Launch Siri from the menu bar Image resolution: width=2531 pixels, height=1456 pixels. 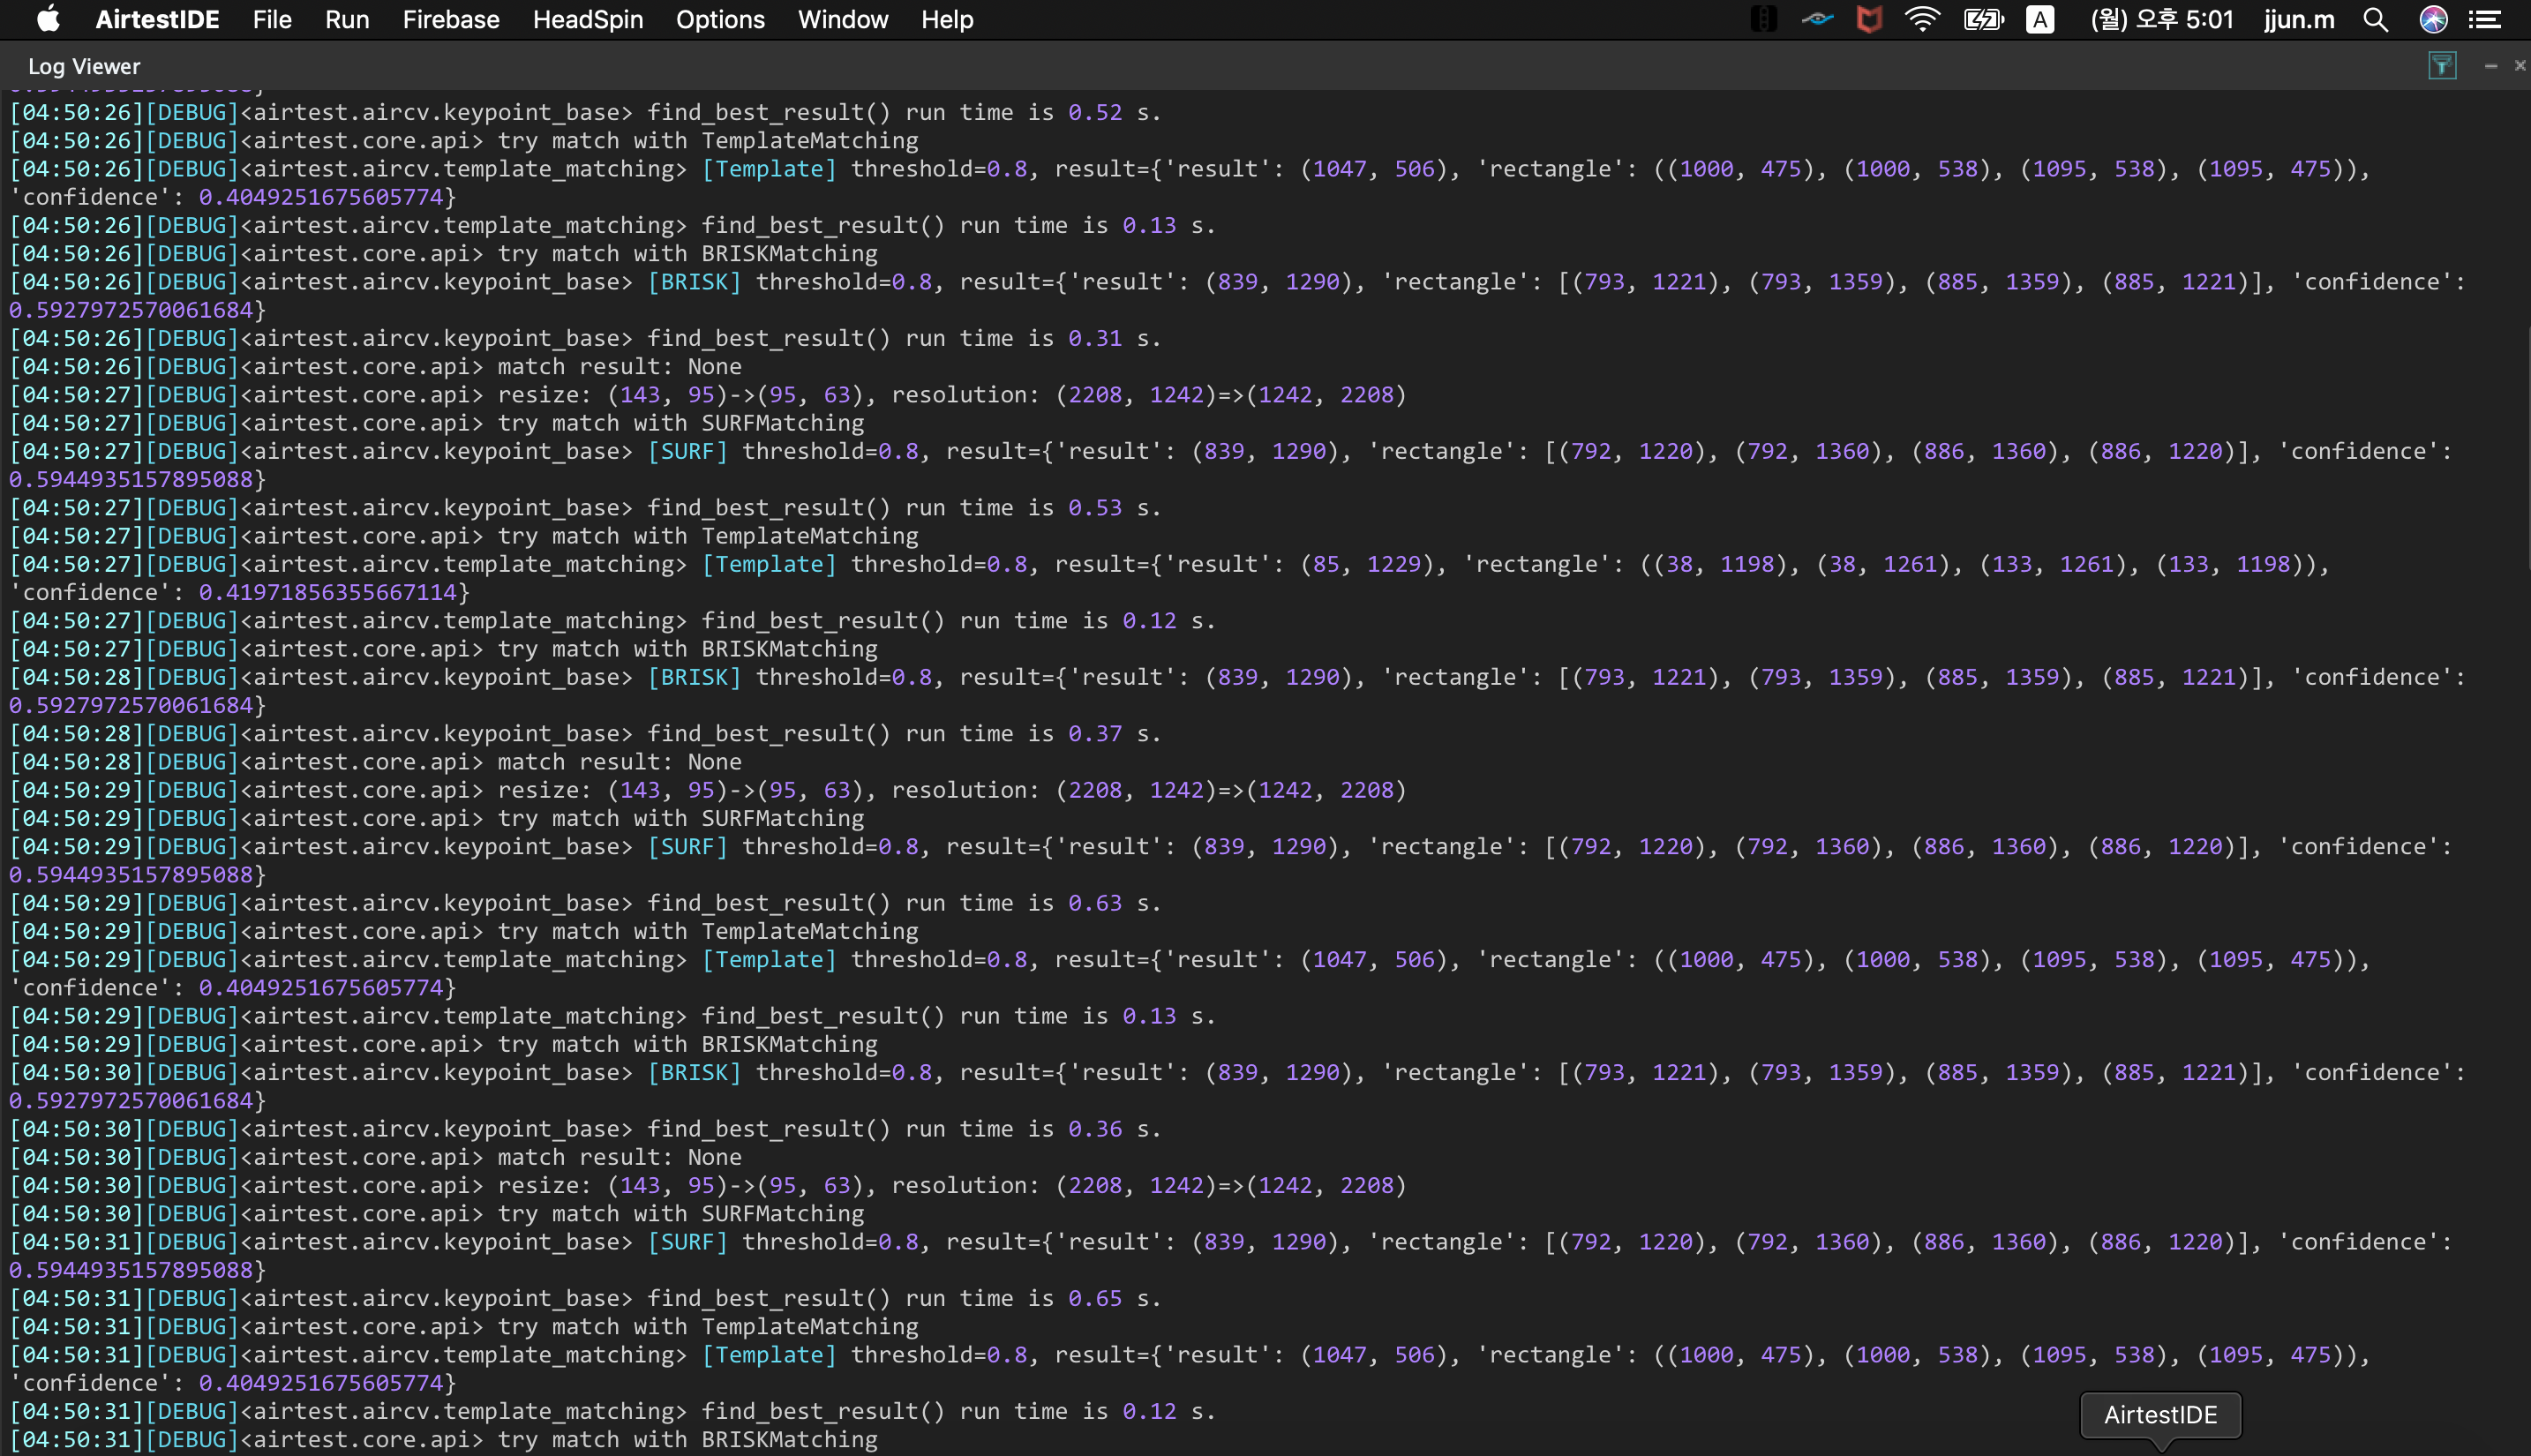(x=2433, y=19)
